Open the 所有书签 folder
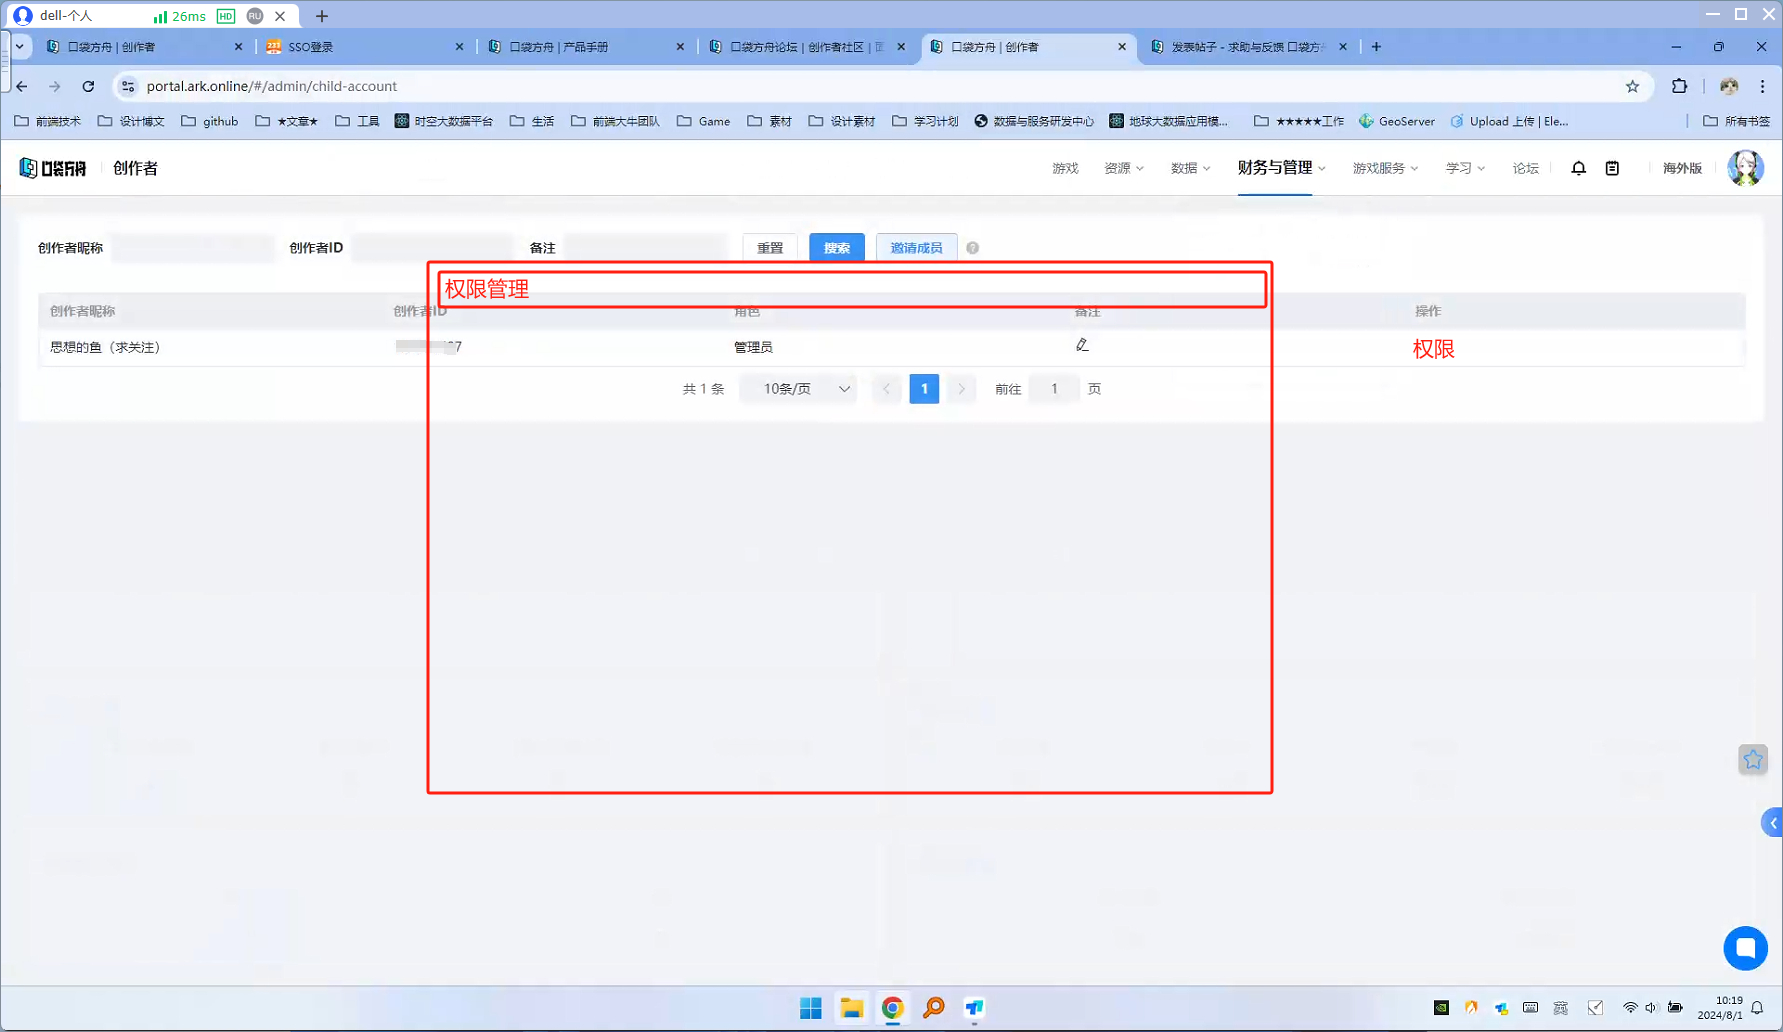The width and height of the screenshot is (1783, 1032). point(1737,121)
